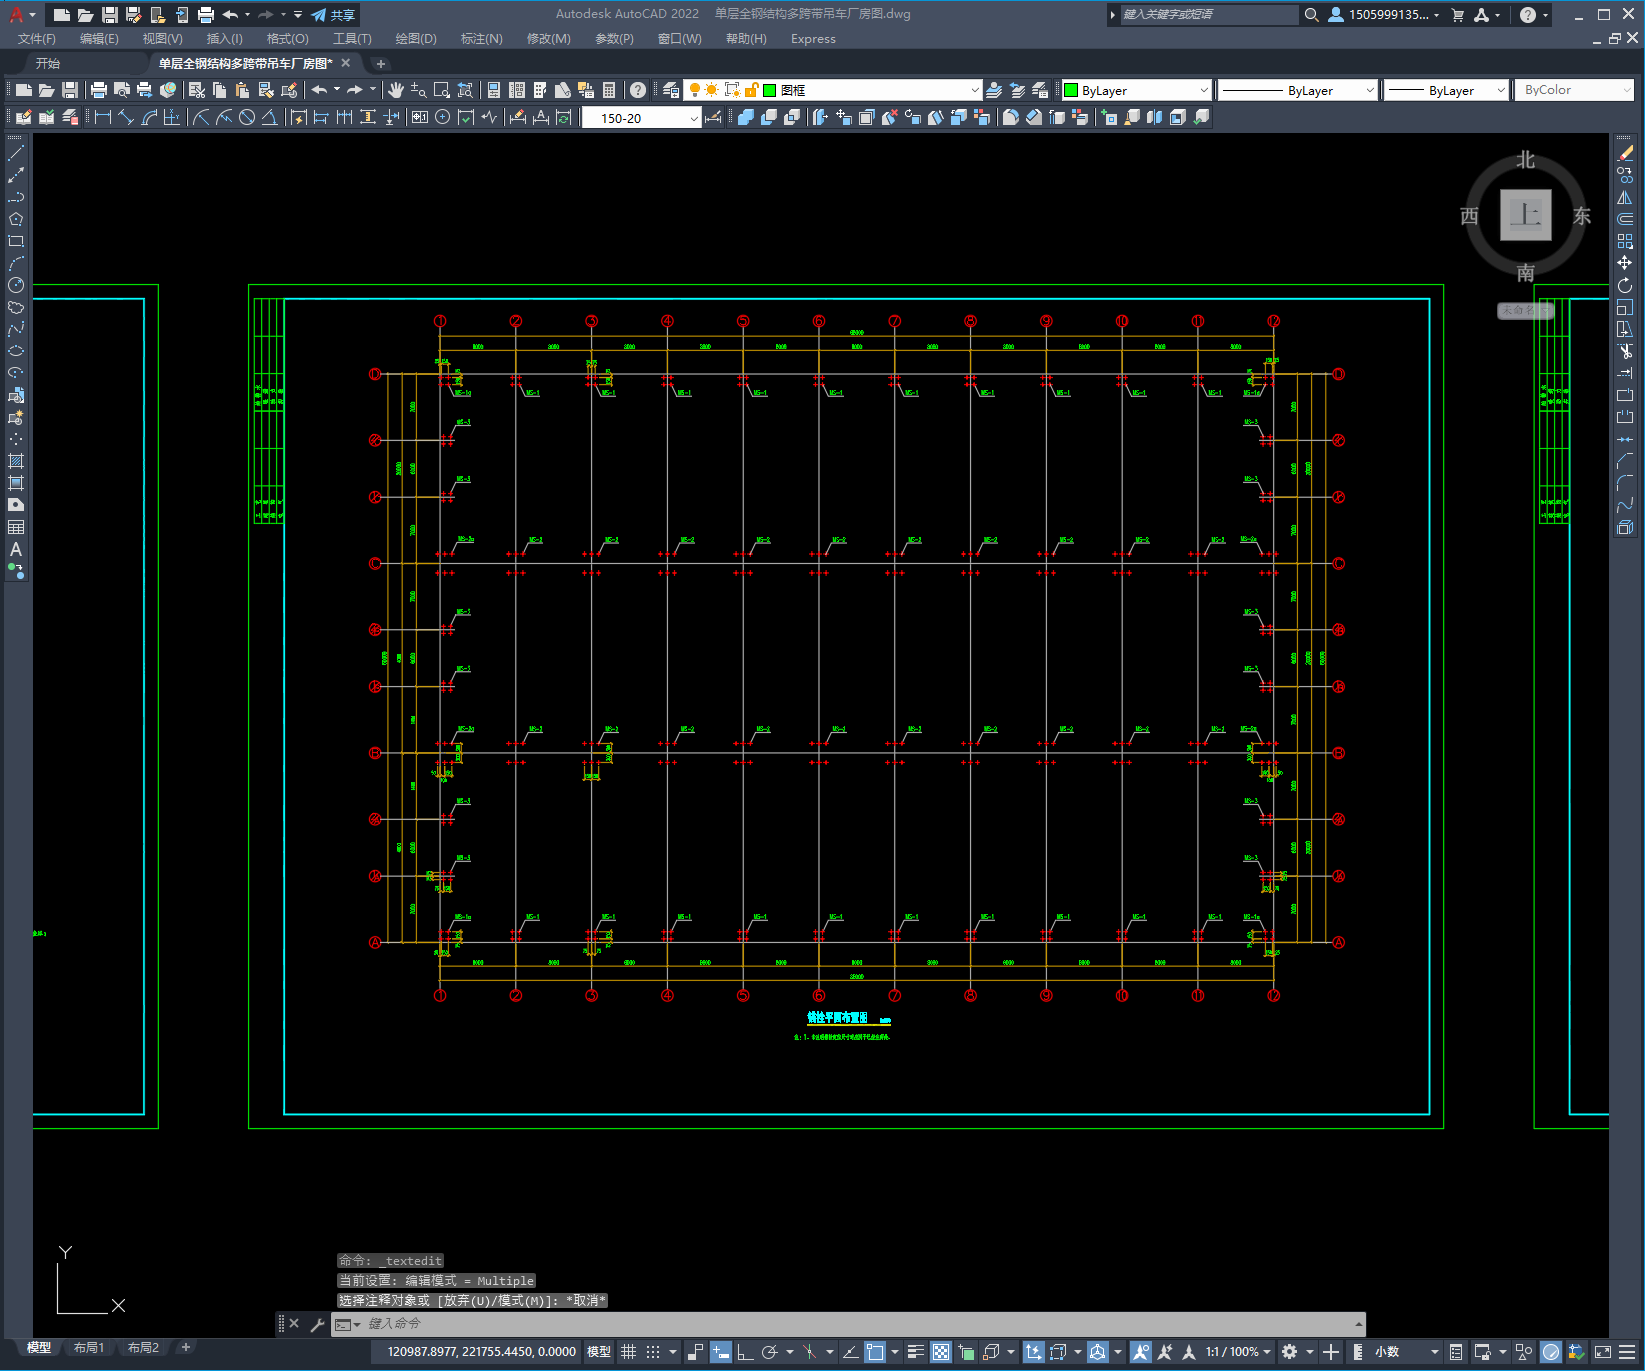This screenshot has height=1371, width=1645.
Task: Open the 绘图(D) menu
Action: 416,39
